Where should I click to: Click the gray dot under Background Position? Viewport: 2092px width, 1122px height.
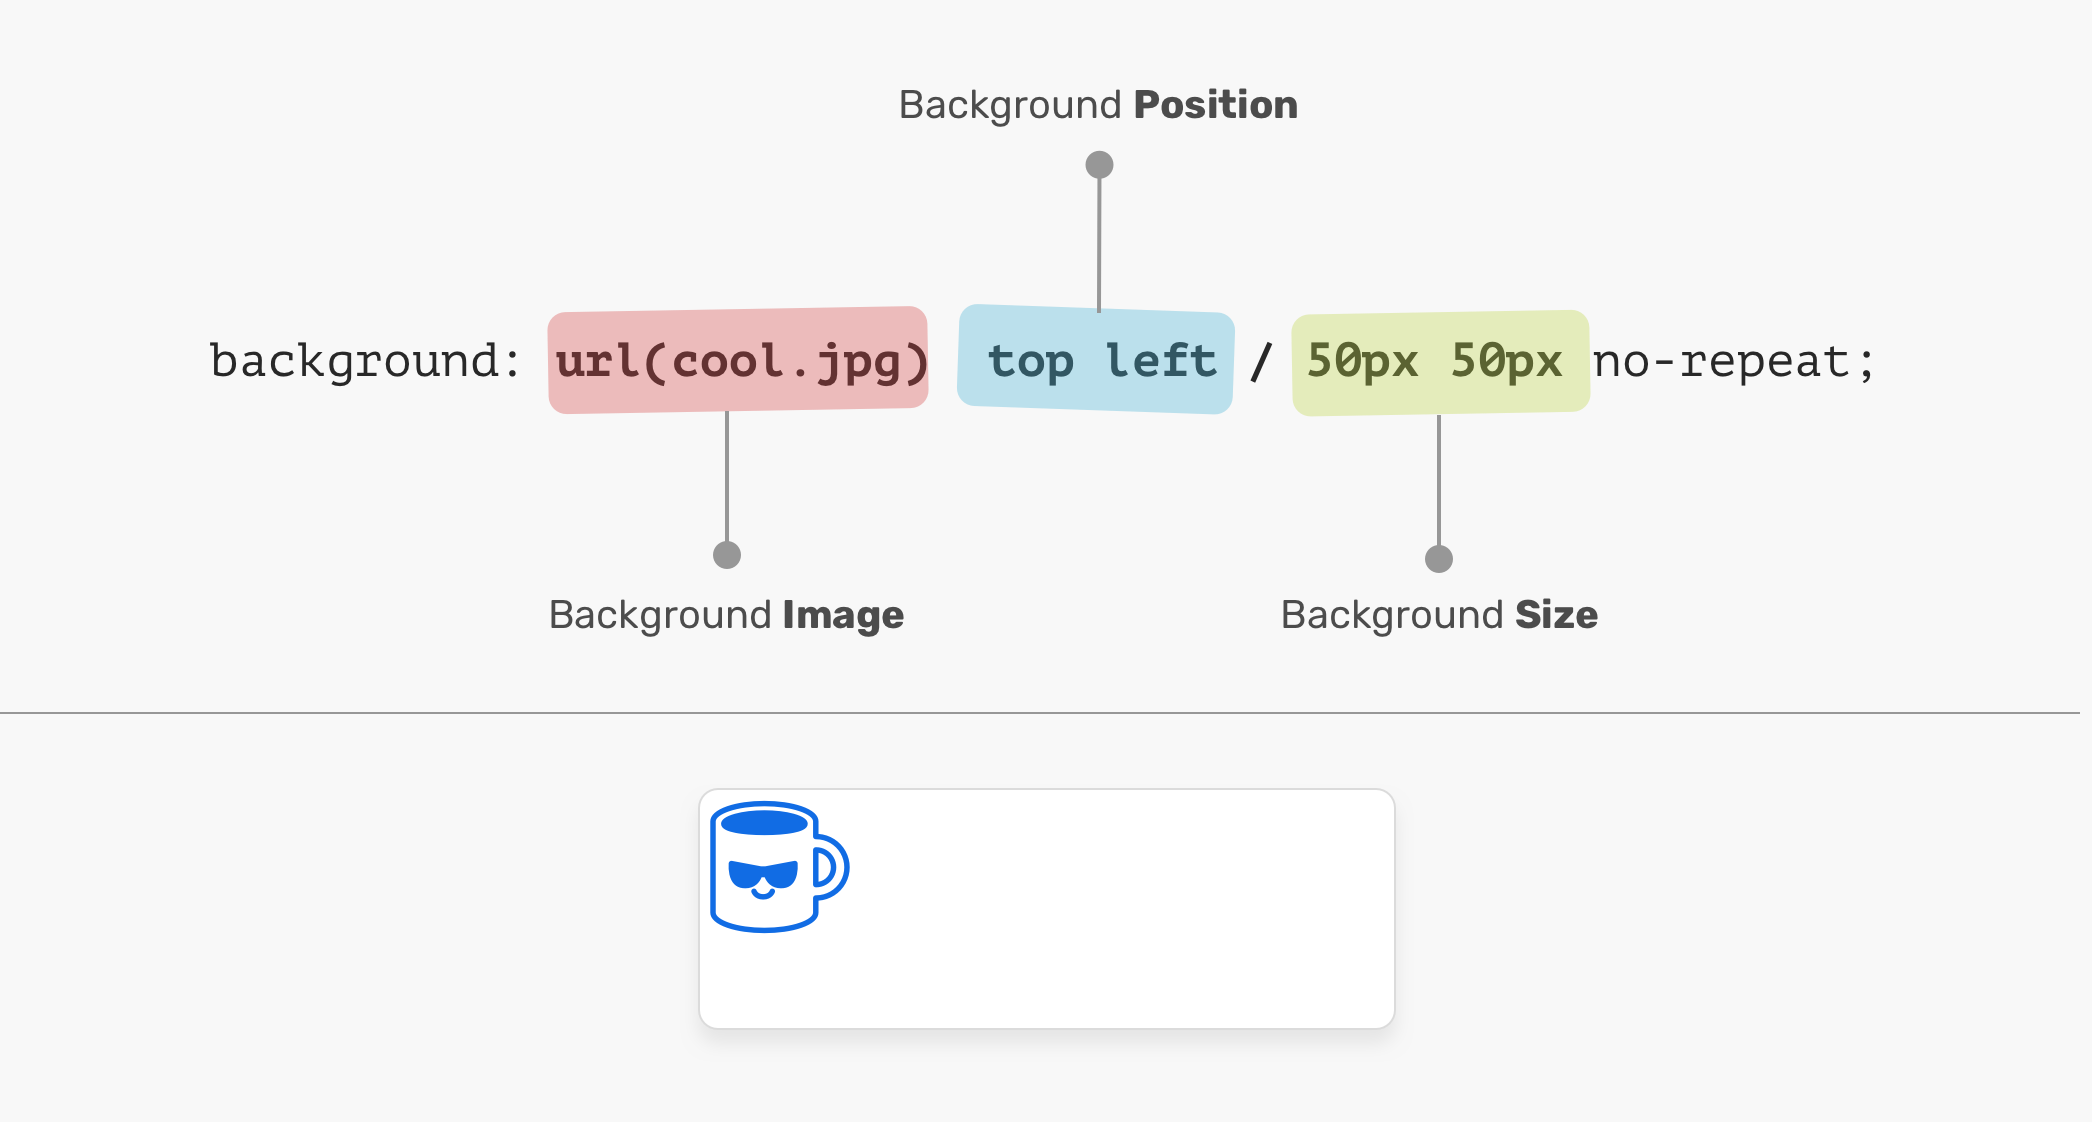(x=1099, y=164)
